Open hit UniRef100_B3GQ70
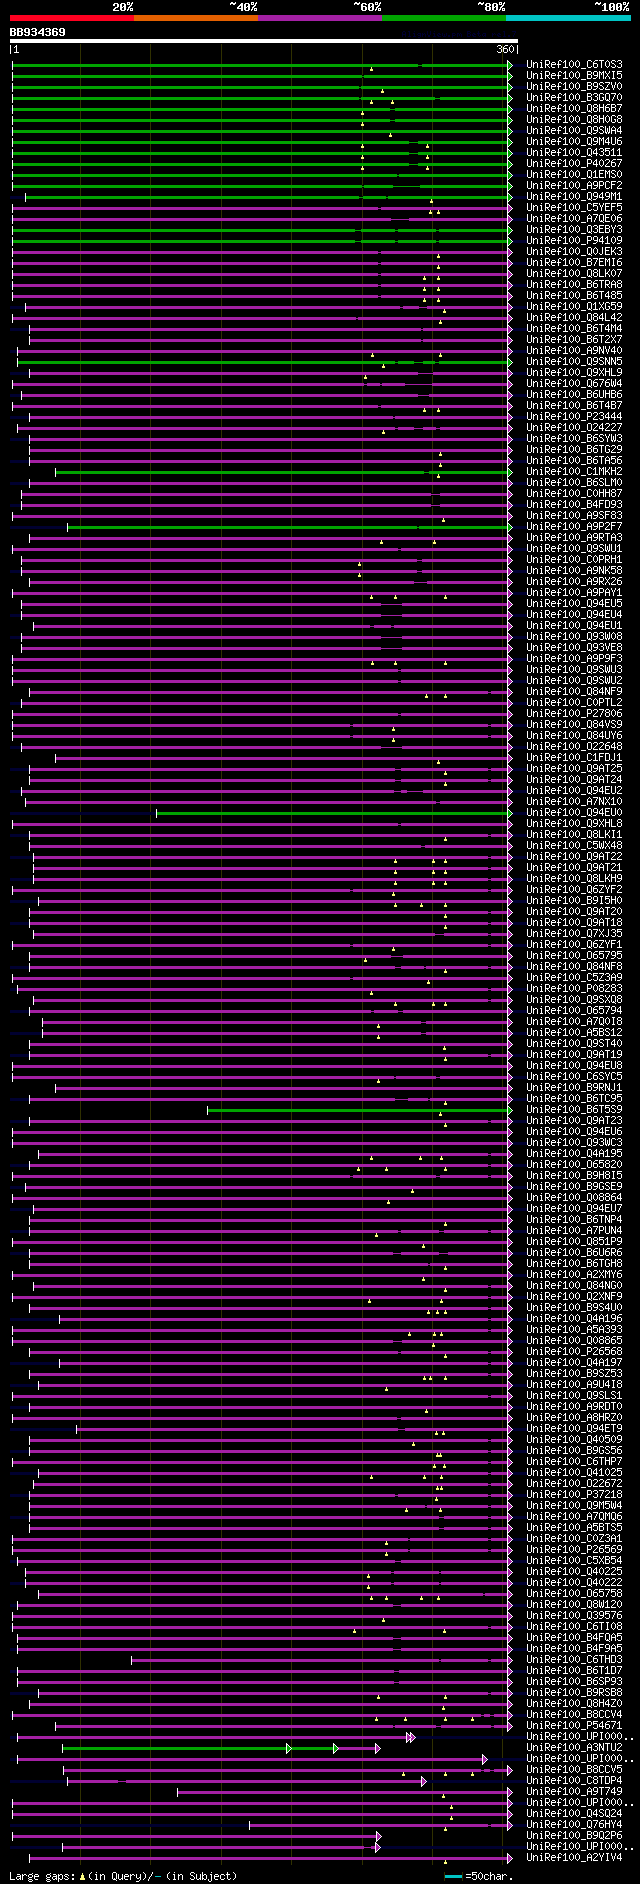Screen dimensions: 640x1884 pos(574,98)
